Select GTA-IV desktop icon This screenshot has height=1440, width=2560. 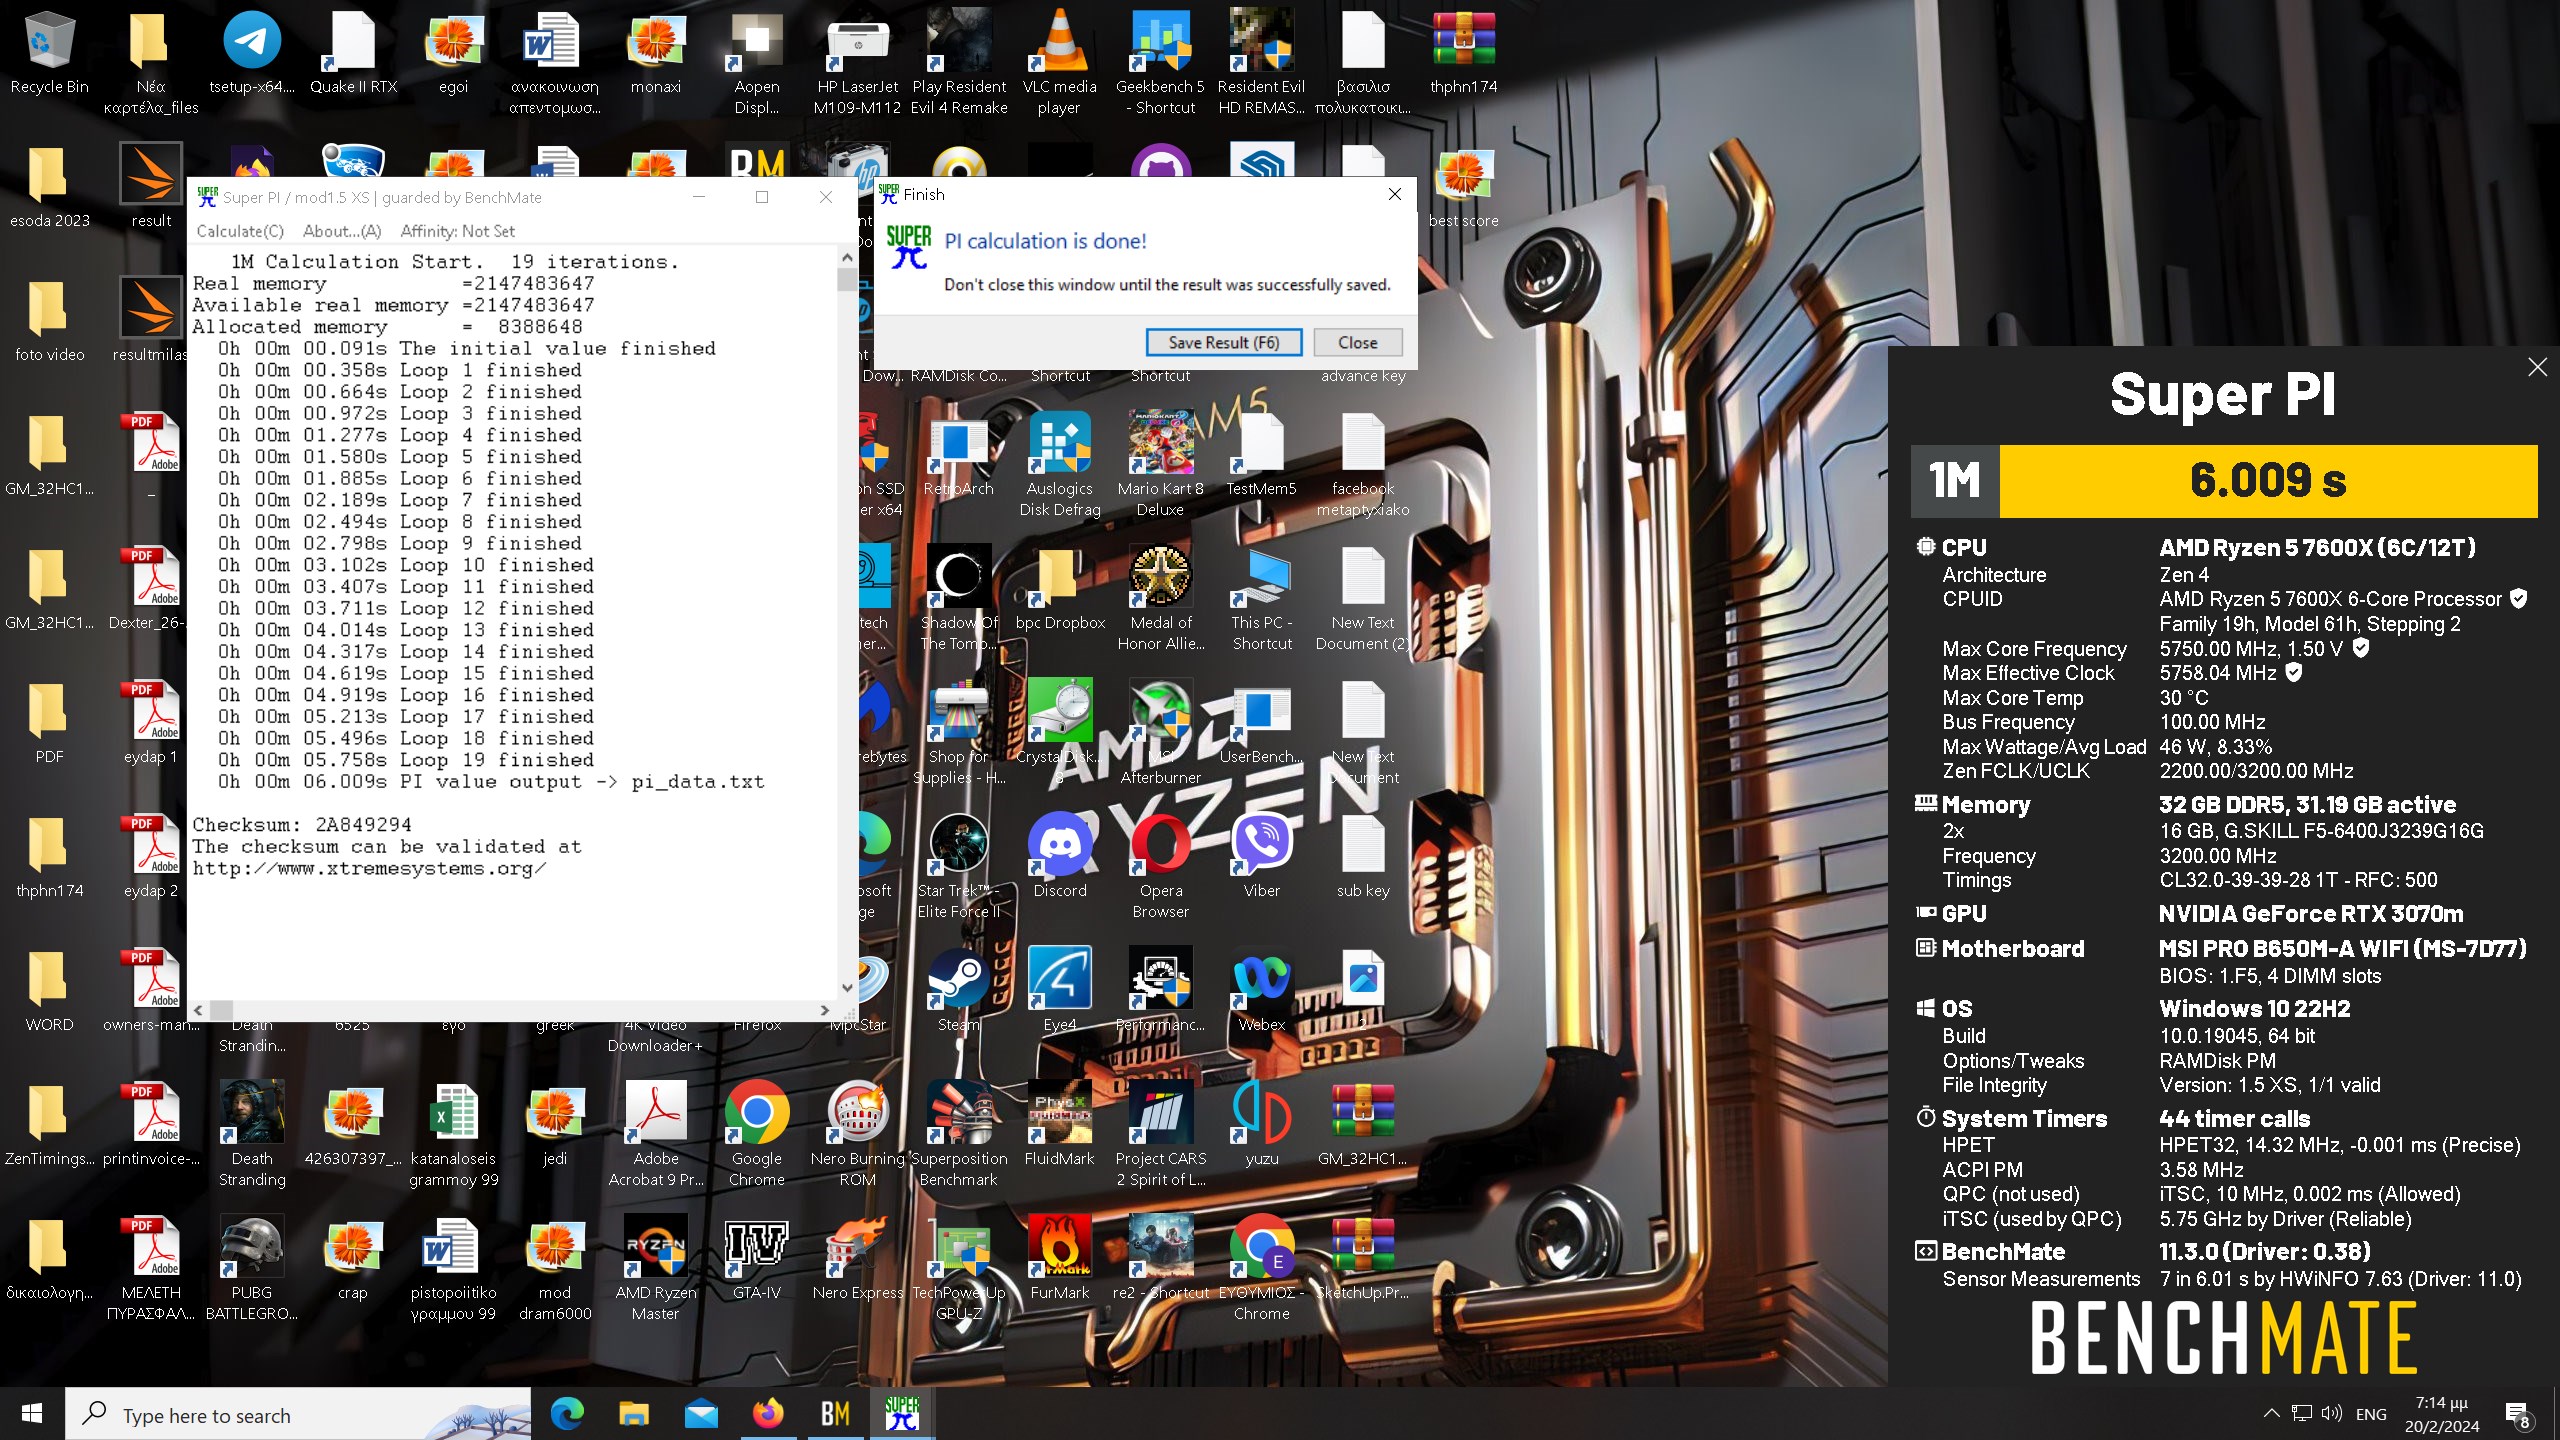(756, 1259)
